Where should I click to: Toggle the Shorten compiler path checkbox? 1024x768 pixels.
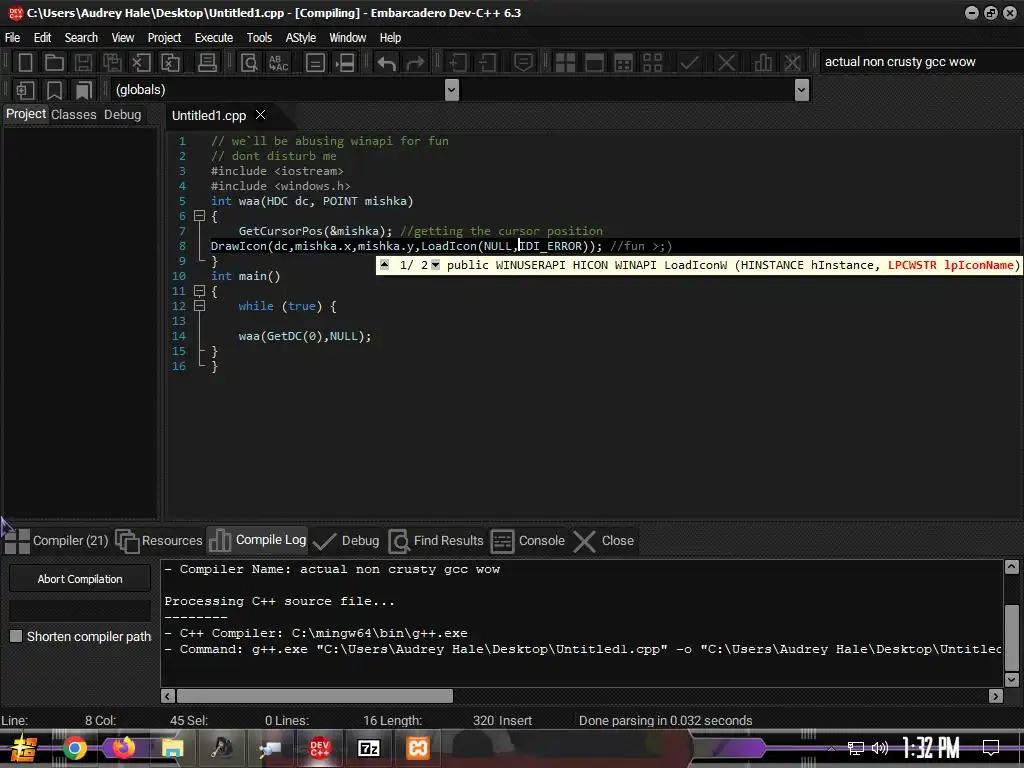click(x=16, y=636)
